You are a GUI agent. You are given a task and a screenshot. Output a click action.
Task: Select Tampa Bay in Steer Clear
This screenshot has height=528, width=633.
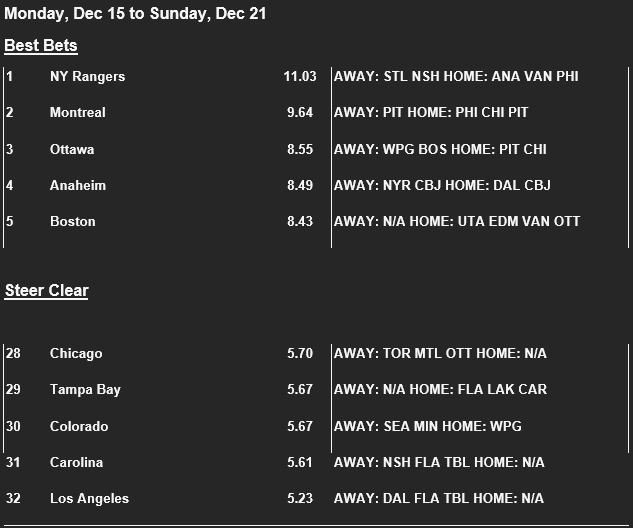[x=85, y=389]
